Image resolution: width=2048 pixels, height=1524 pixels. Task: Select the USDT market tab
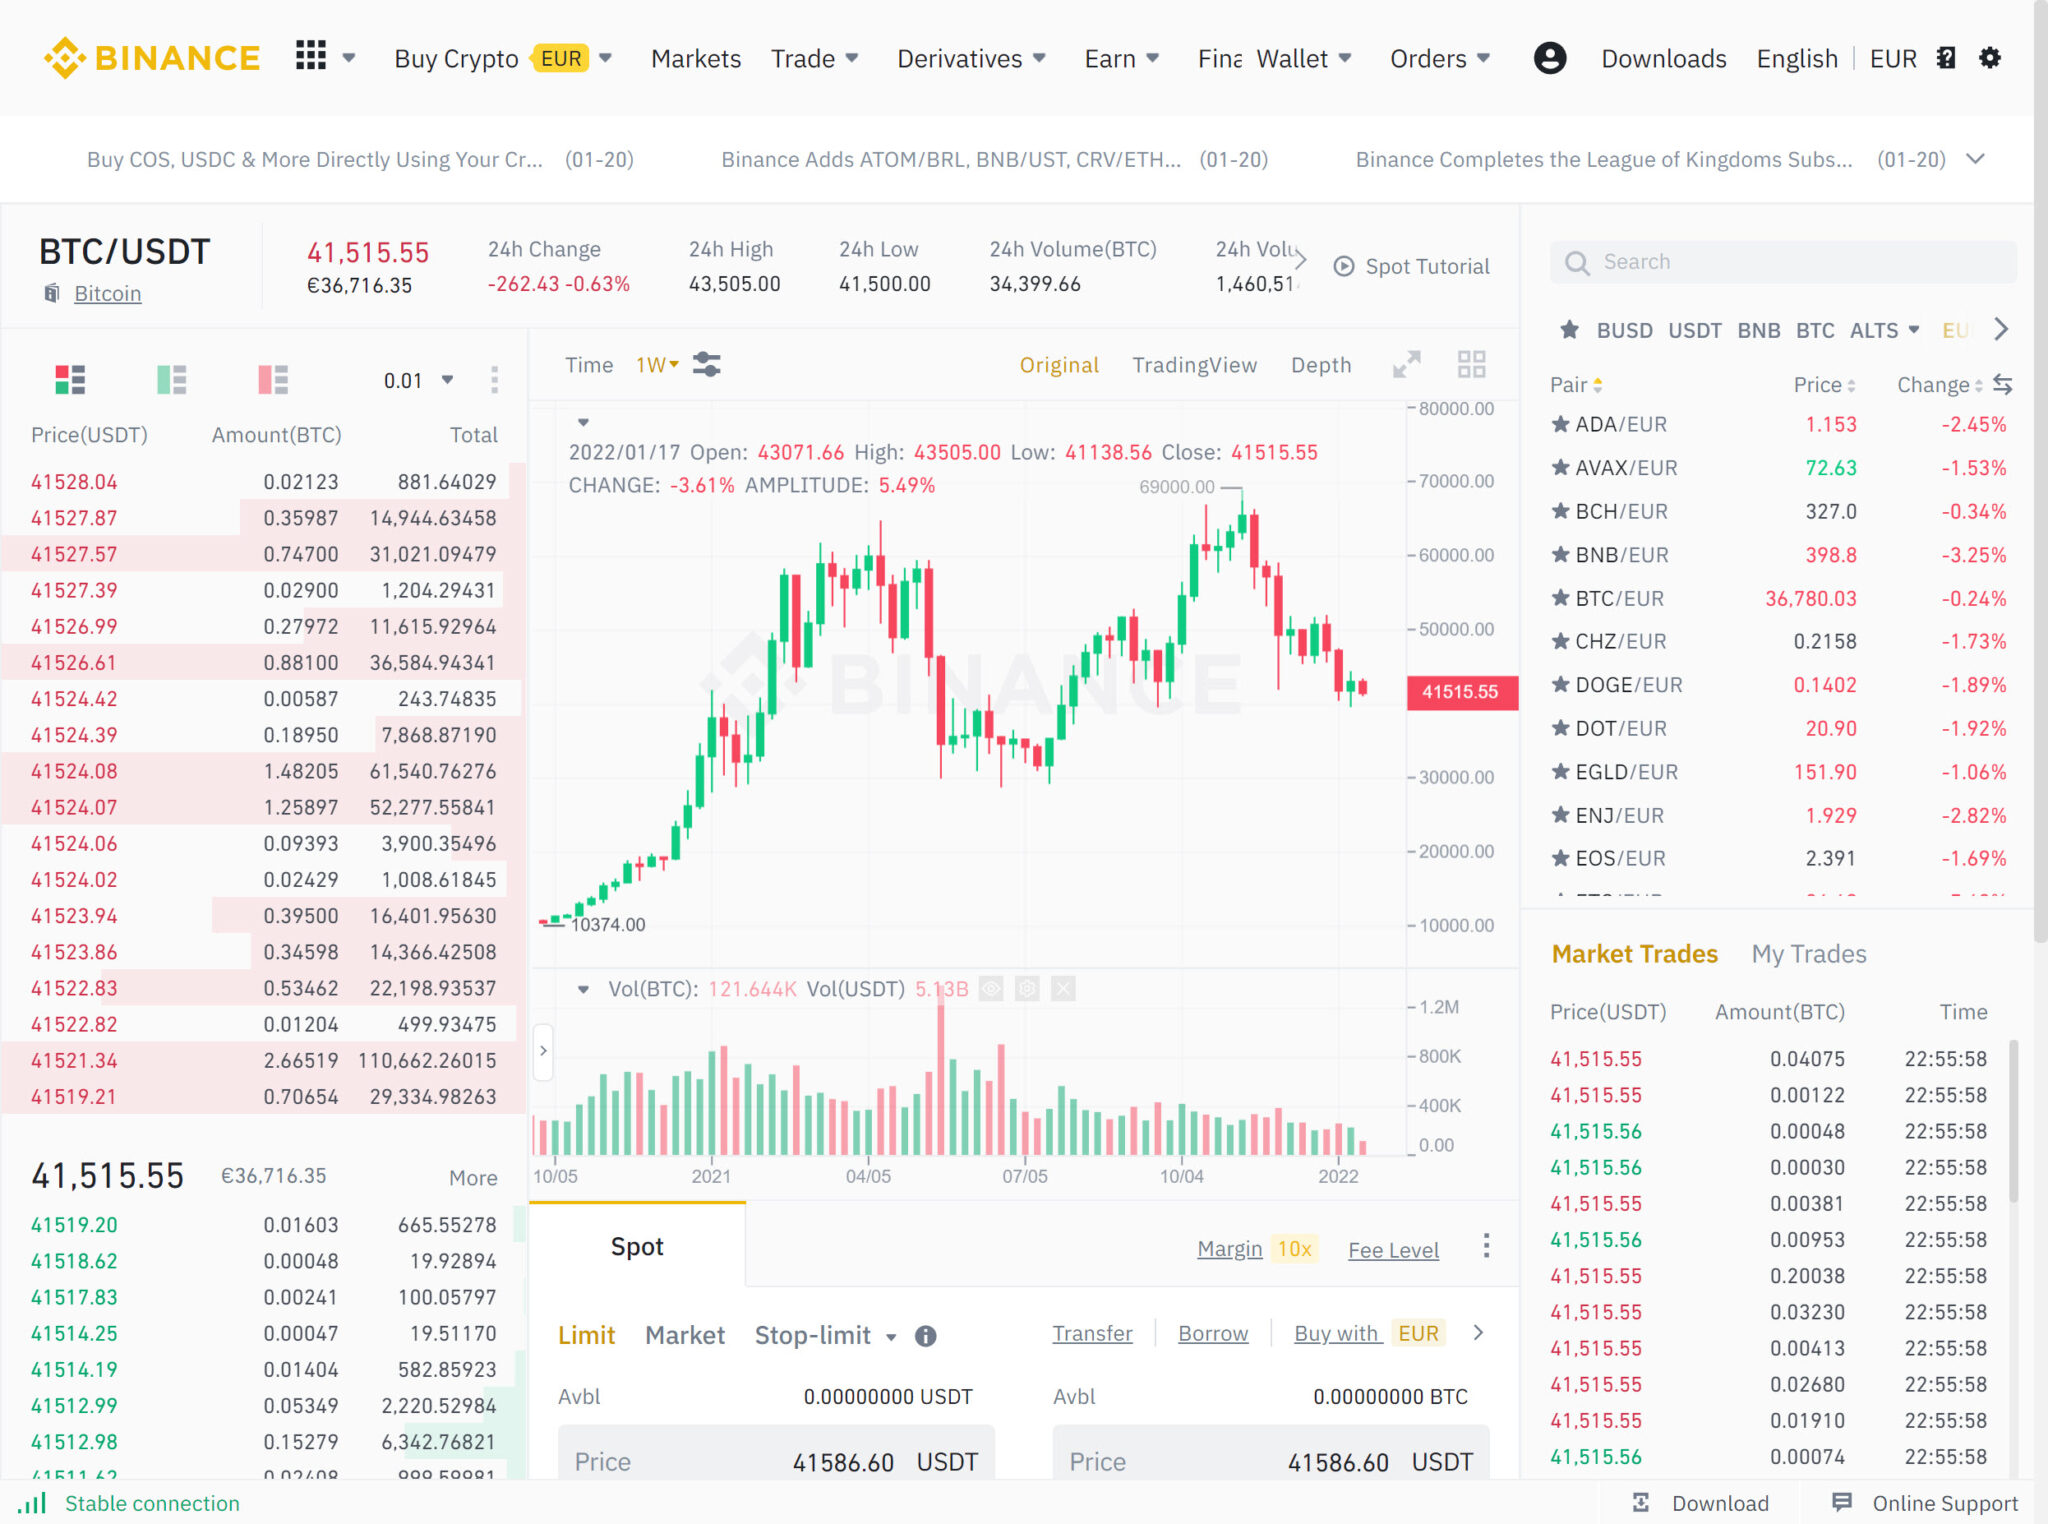(x=1695, y=330)
